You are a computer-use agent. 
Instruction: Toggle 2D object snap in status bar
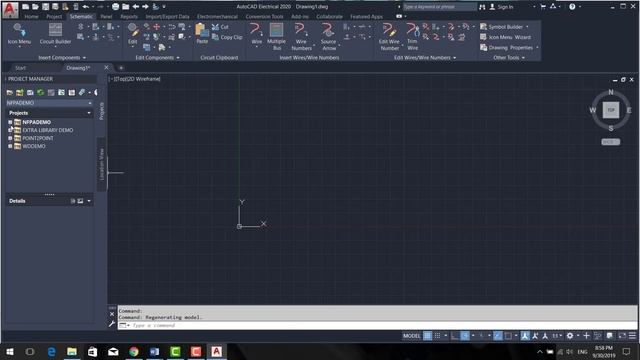tap(508, 336)
